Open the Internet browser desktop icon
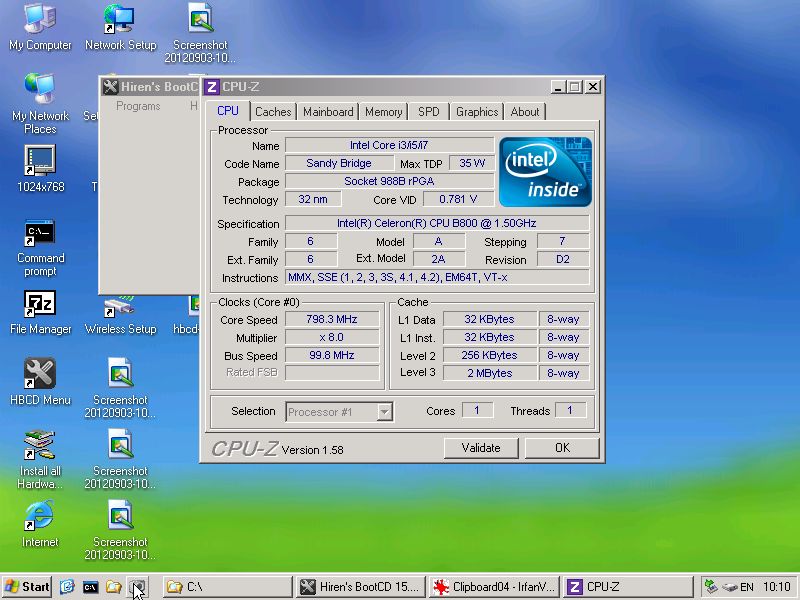This screenshot has height=600, width=800. tap(40, 523)
